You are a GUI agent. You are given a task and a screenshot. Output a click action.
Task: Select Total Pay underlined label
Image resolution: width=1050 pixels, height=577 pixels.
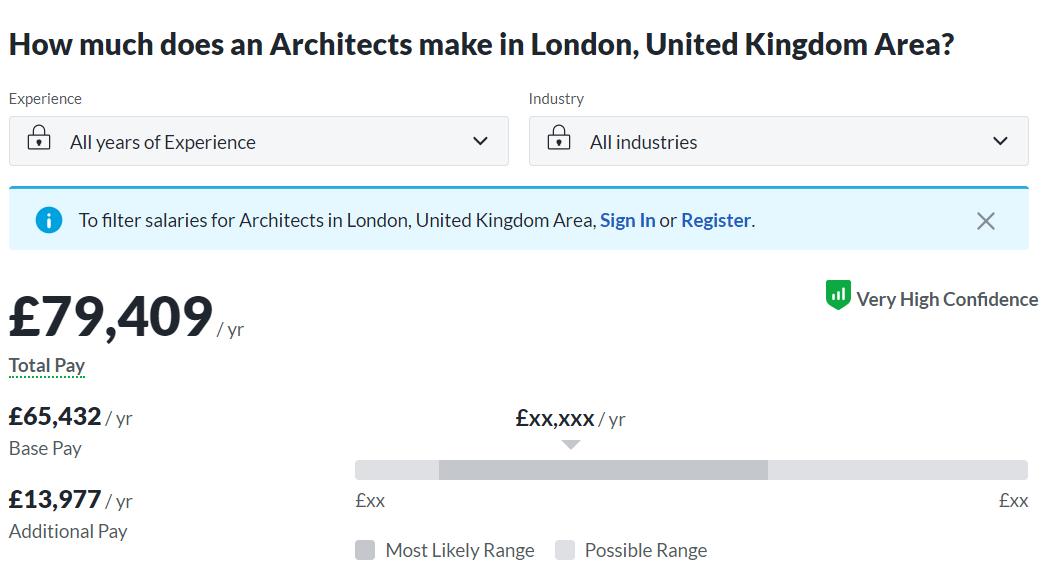[46, 364]
